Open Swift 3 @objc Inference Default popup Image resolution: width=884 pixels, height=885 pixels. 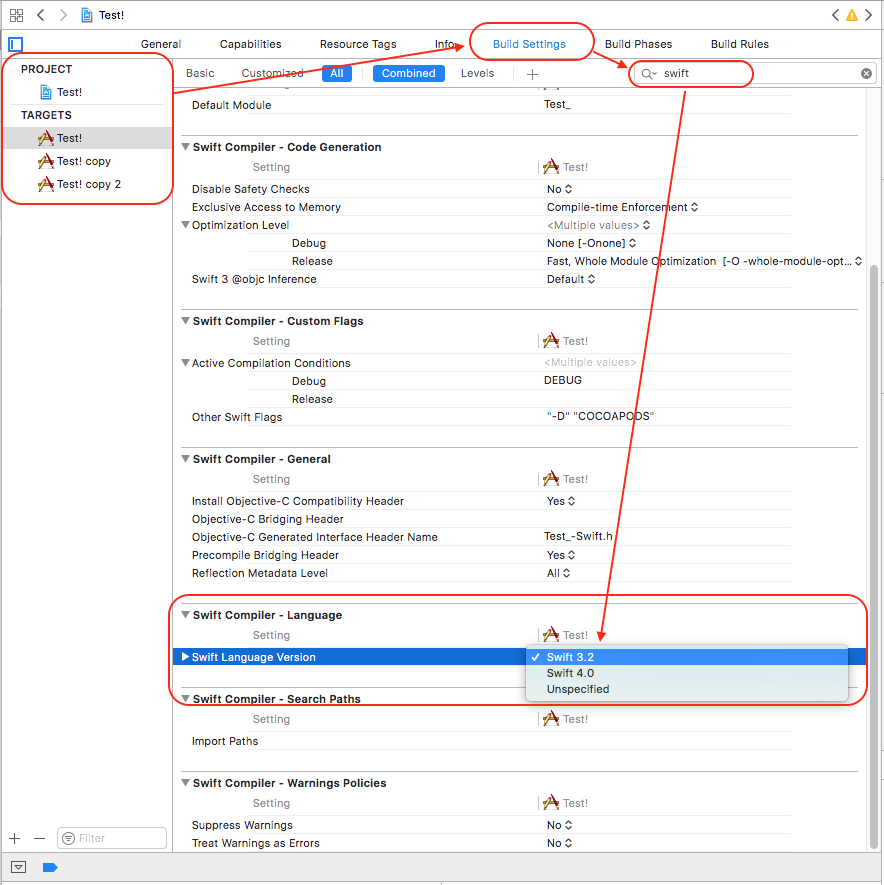point(571,279)
